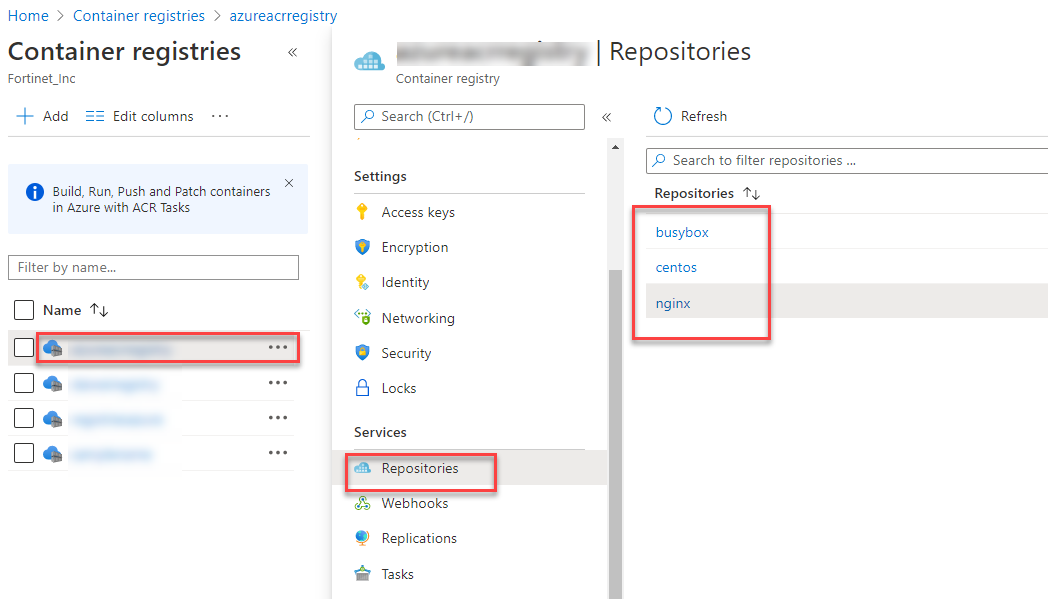Select Repositories in Services menu

click(x=419, y=468)
